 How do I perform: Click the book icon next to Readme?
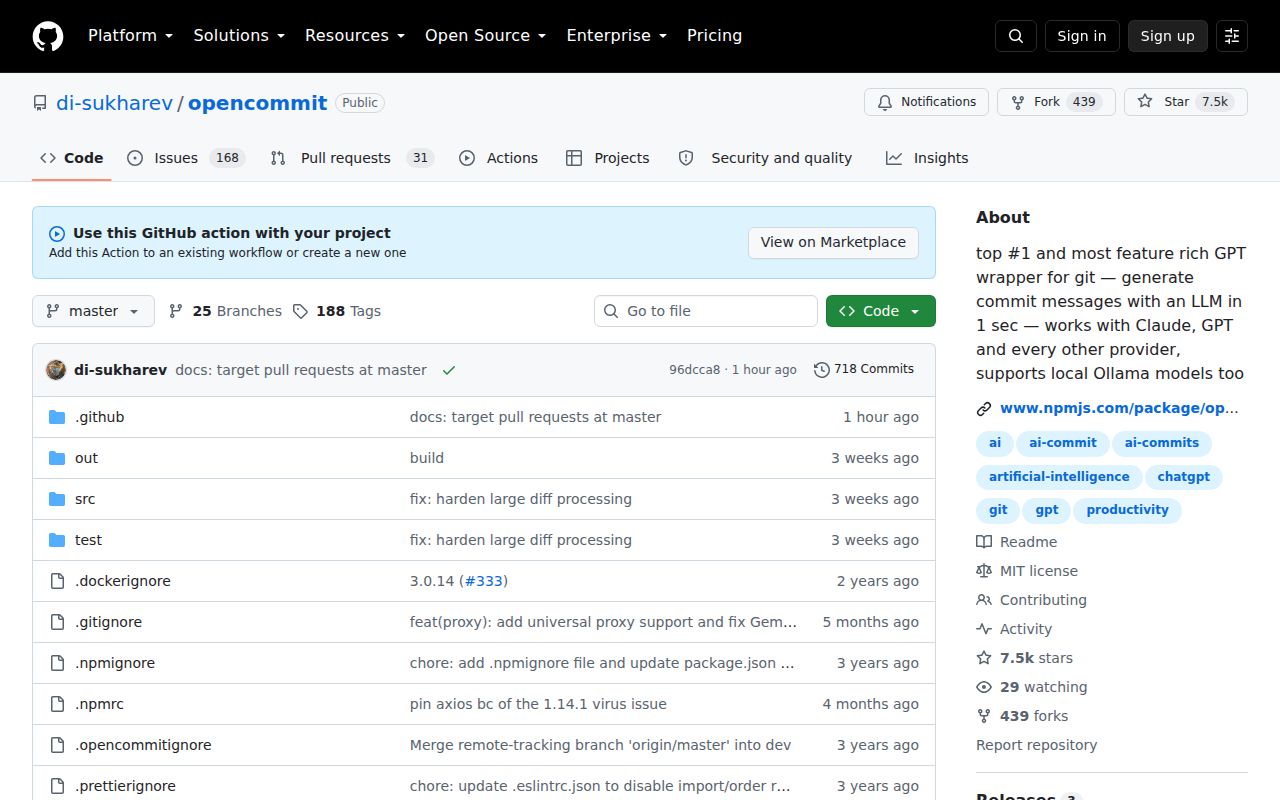984,542
